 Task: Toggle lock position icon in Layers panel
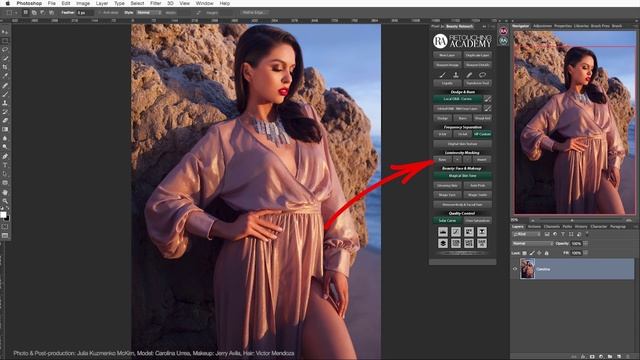pyautogui.click(x=539, y=253)
